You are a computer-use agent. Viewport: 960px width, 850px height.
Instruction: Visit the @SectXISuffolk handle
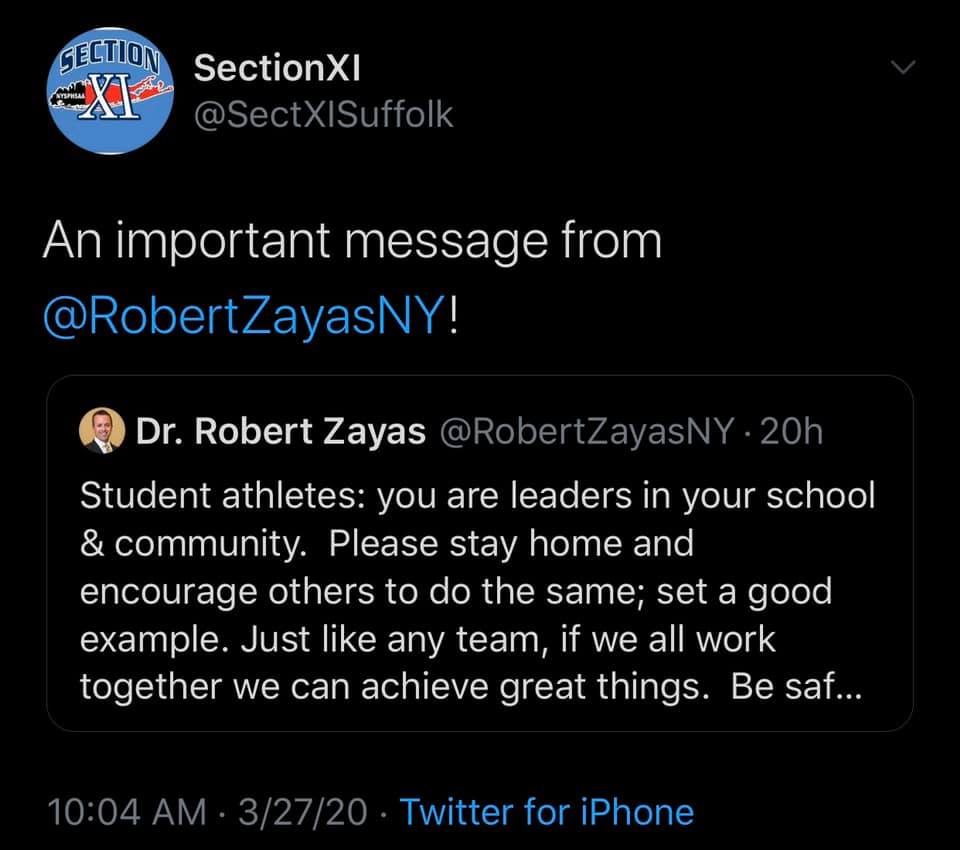(x=323, y=115)
